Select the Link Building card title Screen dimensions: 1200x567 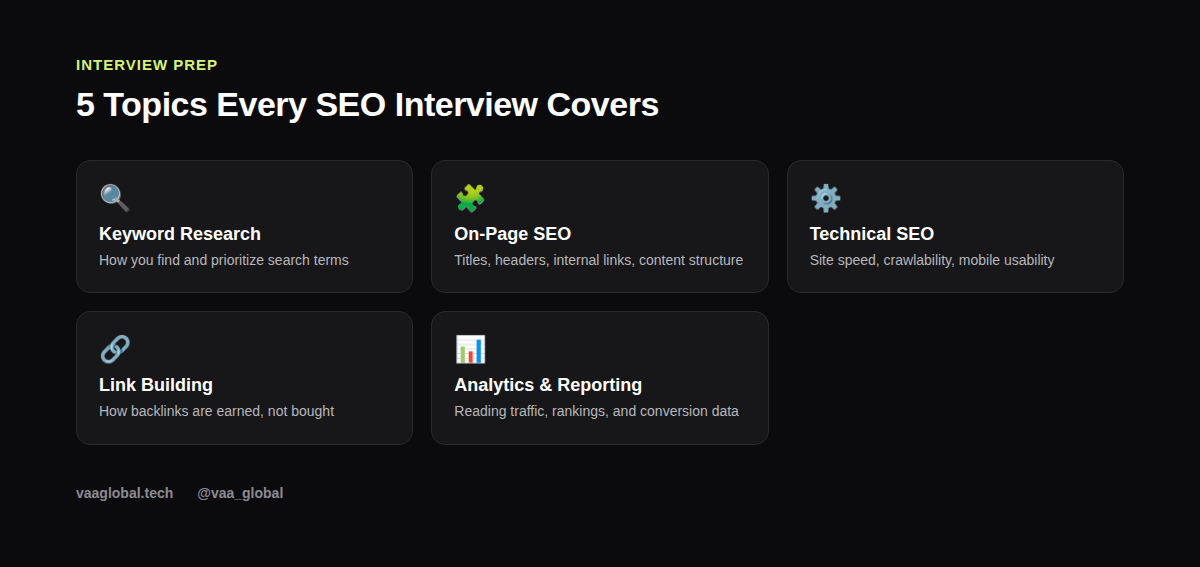[x=156, y=385]
